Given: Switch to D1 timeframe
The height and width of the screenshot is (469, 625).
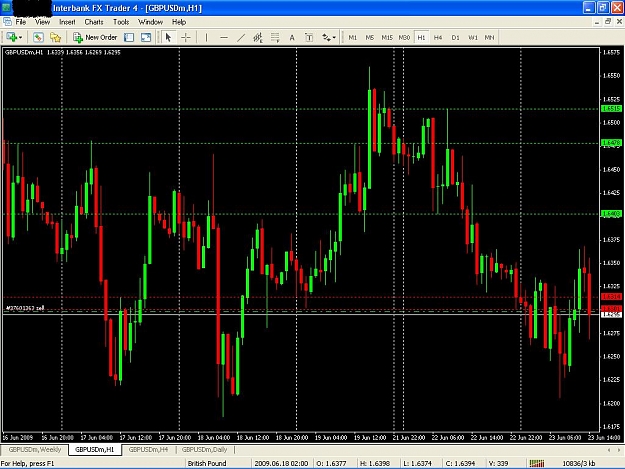Looking at the screenshot, I should (456, 37).
